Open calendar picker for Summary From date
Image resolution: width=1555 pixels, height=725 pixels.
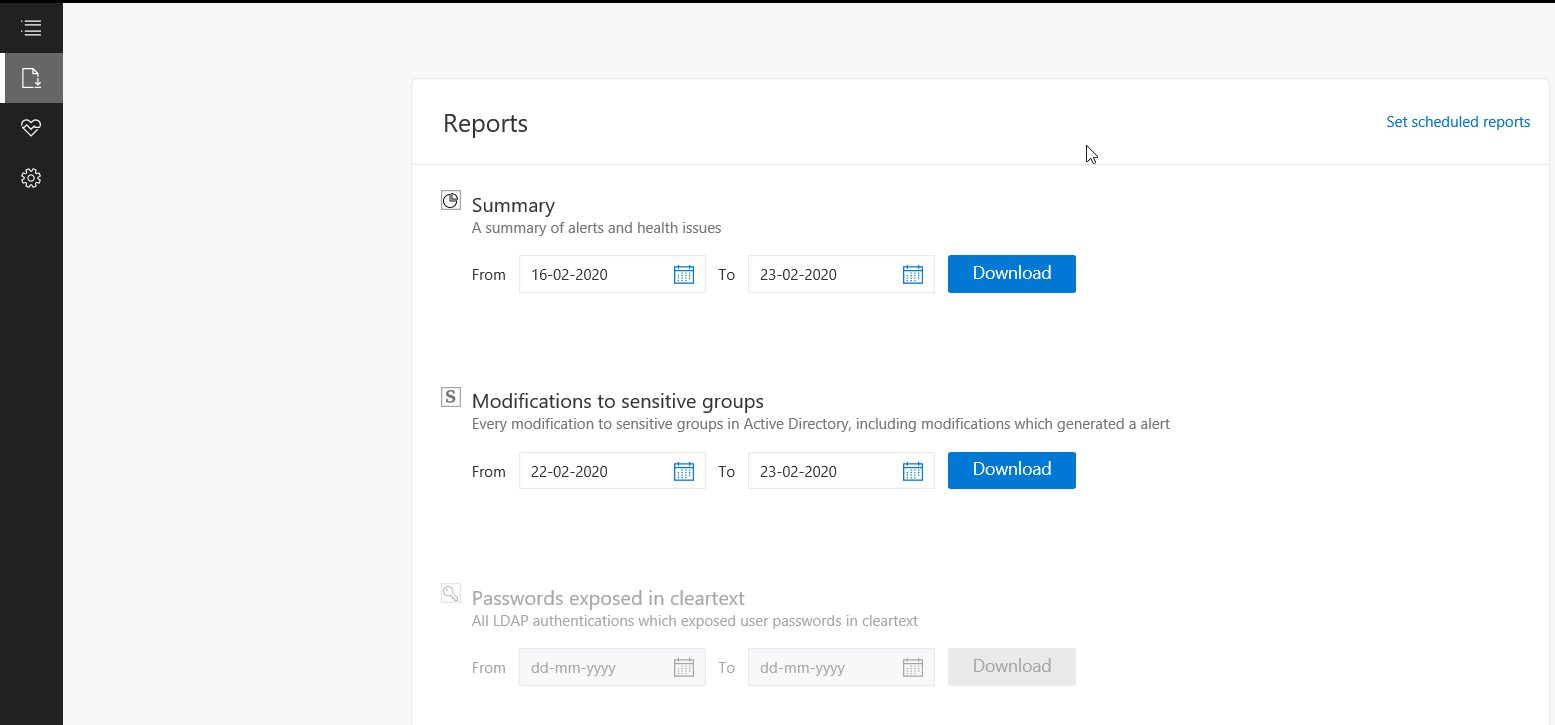point(684,275)
